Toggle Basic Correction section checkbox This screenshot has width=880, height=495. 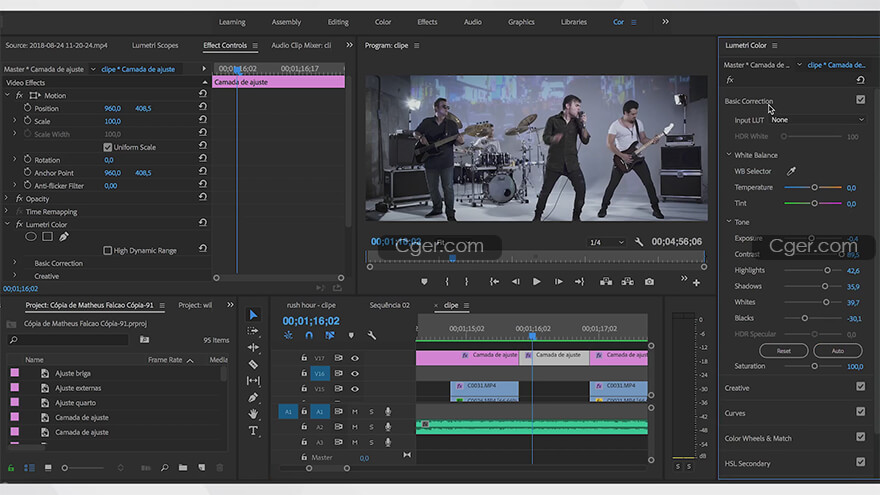point(860,99)
